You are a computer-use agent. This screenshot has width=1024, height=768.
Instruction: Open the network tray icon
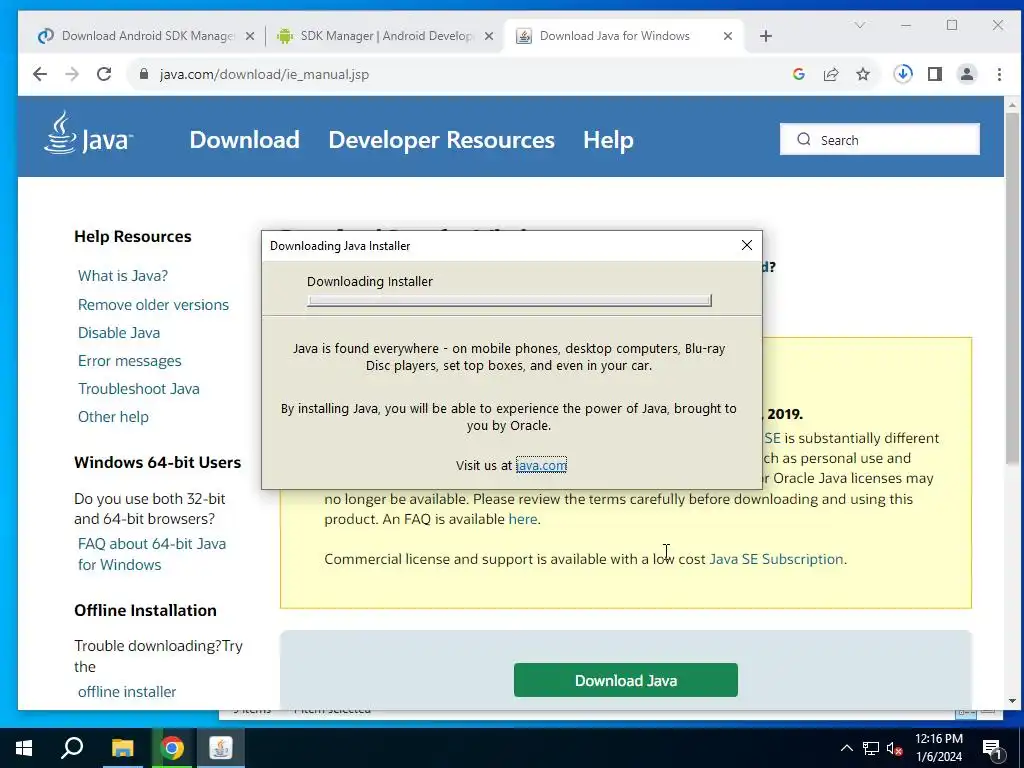(x=871, y=748)
